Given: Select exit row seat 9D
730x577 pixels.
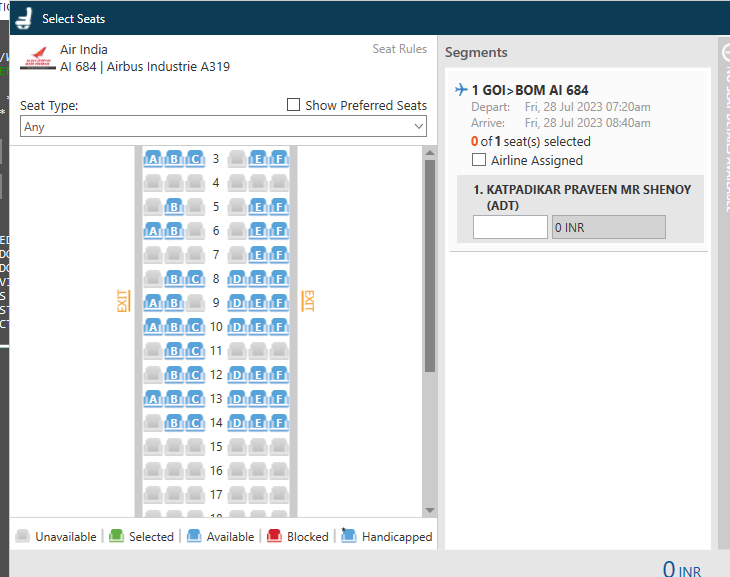Looking at the screenshot, I should (237, 303).
